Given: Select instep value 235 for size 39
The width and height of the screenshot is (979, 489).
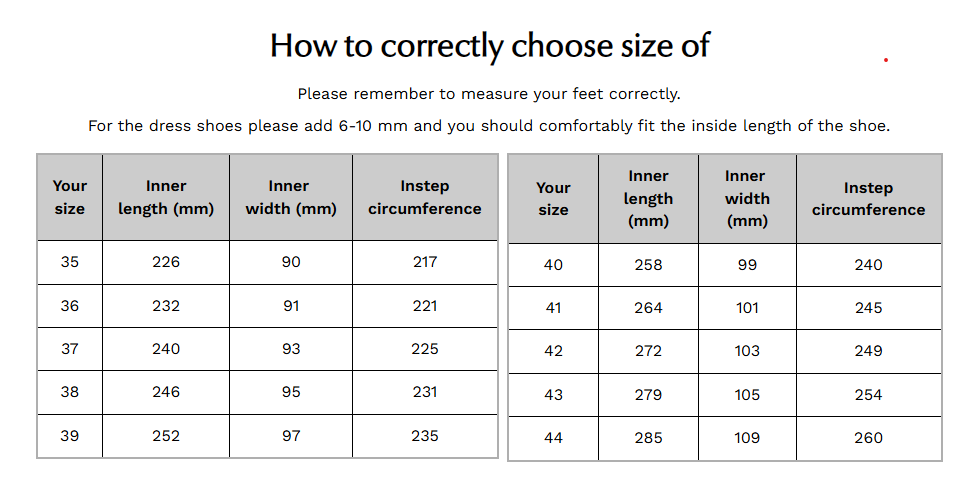Looking at the screenshot, I should (x=425, y=436).
